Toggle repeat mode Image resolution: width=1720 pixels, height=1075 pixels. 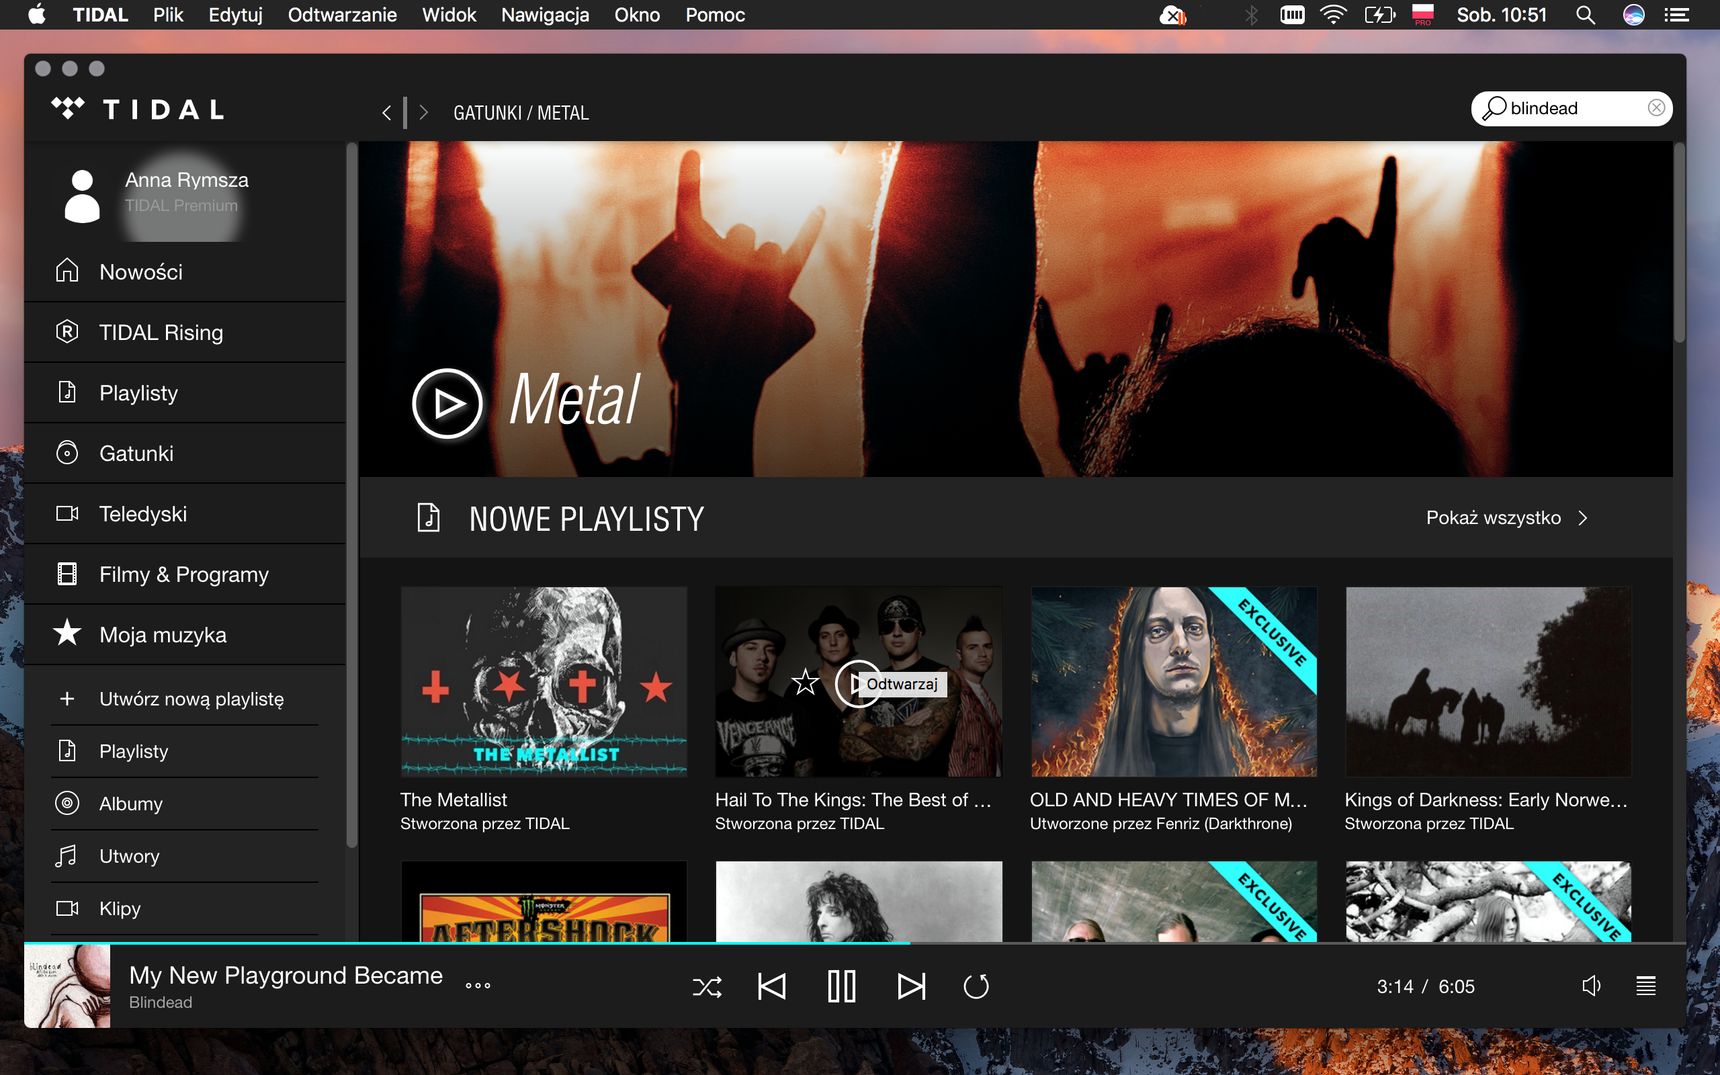(x=976, y=987)
